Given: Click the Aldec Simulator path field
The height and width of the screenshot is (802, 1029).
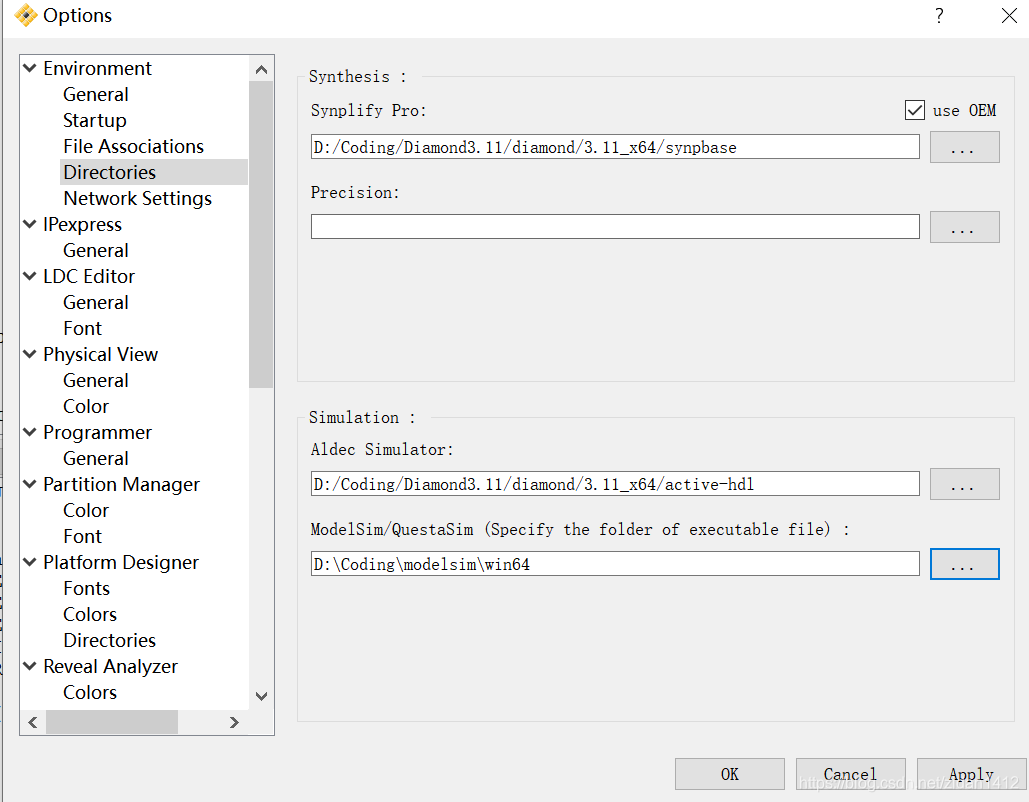Looking at the screenshot, I should pos(615,484).
